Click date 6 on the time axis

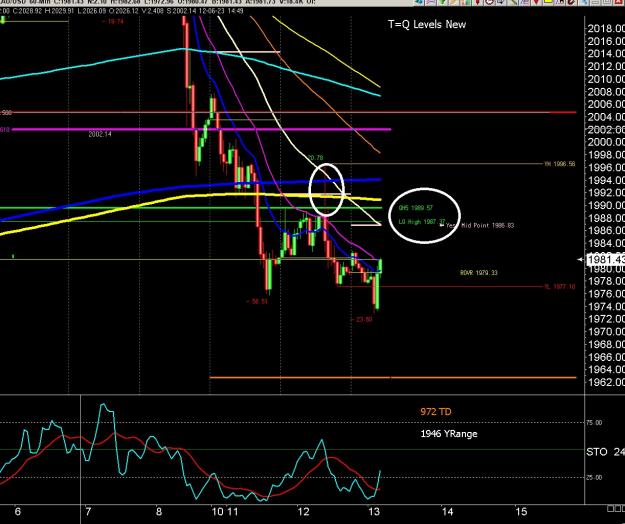click(17, 511)
